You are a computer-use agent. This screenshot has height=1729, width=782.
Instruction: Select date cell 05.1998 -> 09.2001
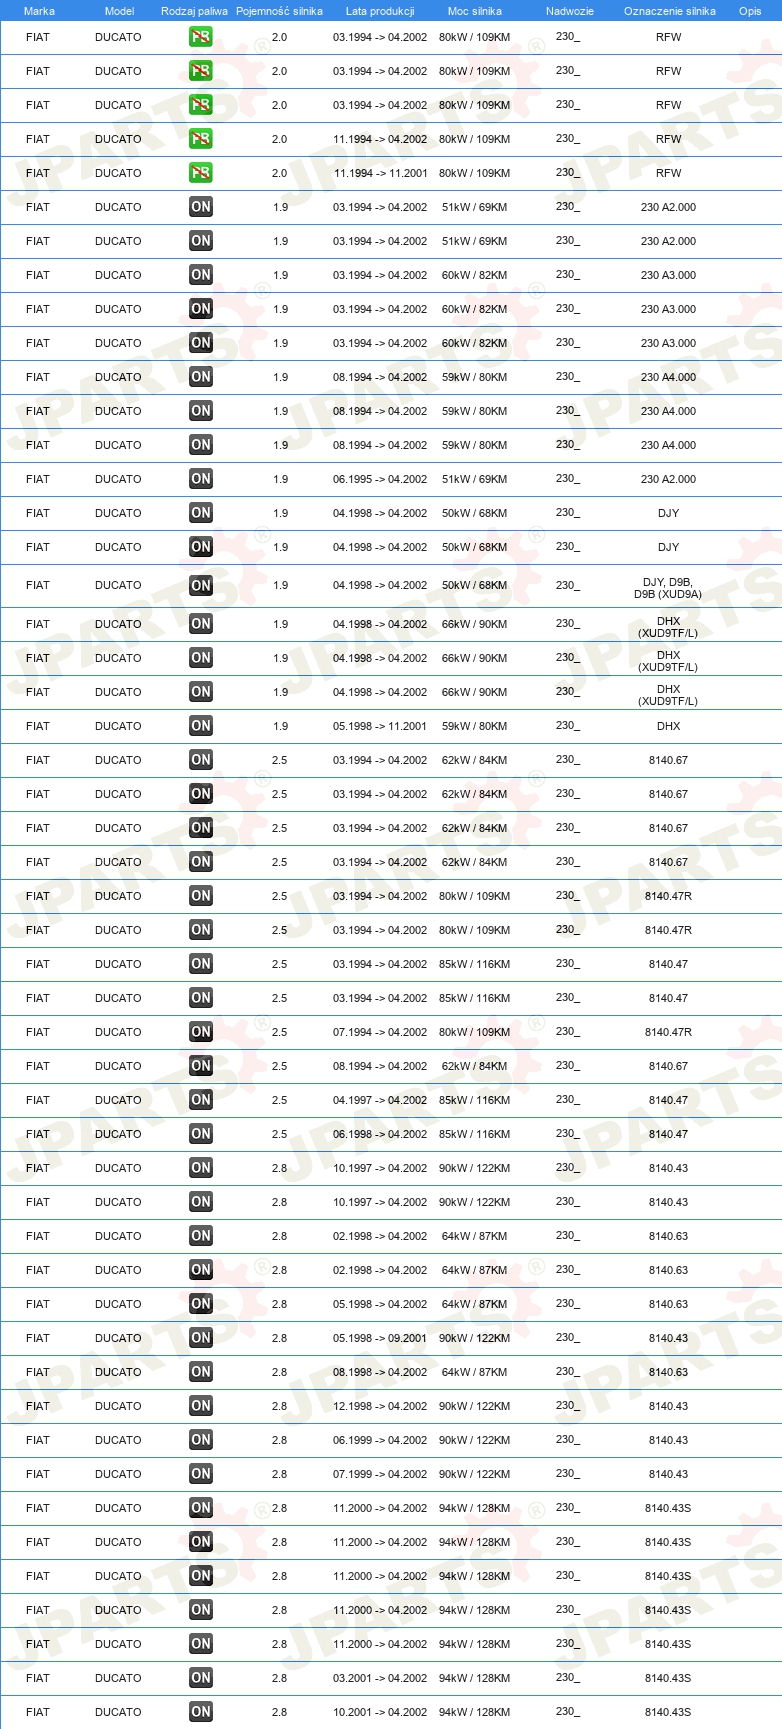(380, 1338)
